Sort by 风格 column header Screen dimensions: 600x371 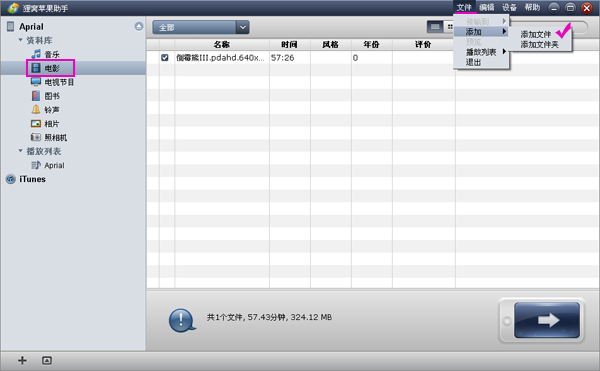tap(331, 44)
